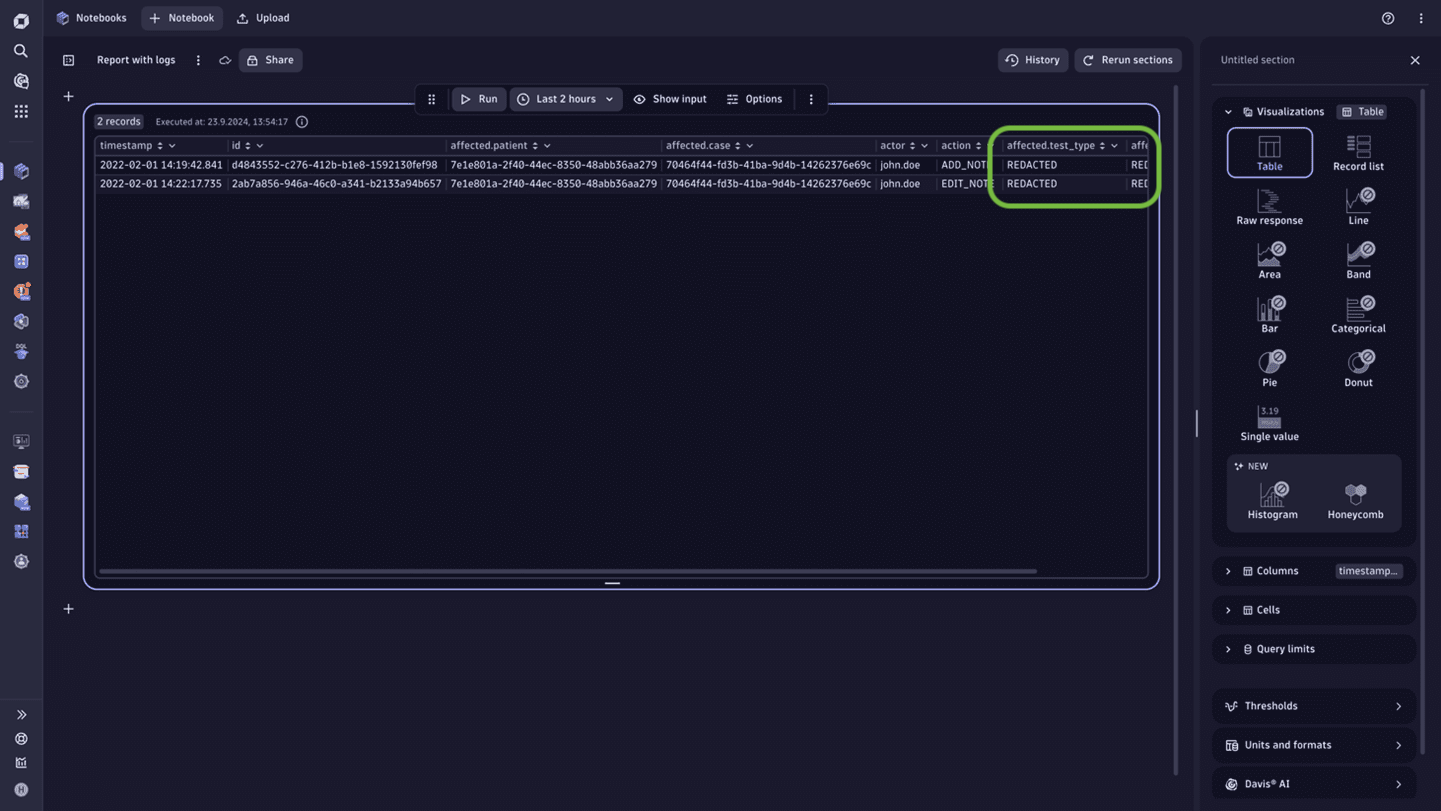Open the Options menu in the query toolbar
The height and width of the screenshot is (811, 1441).
pos(755,99)
